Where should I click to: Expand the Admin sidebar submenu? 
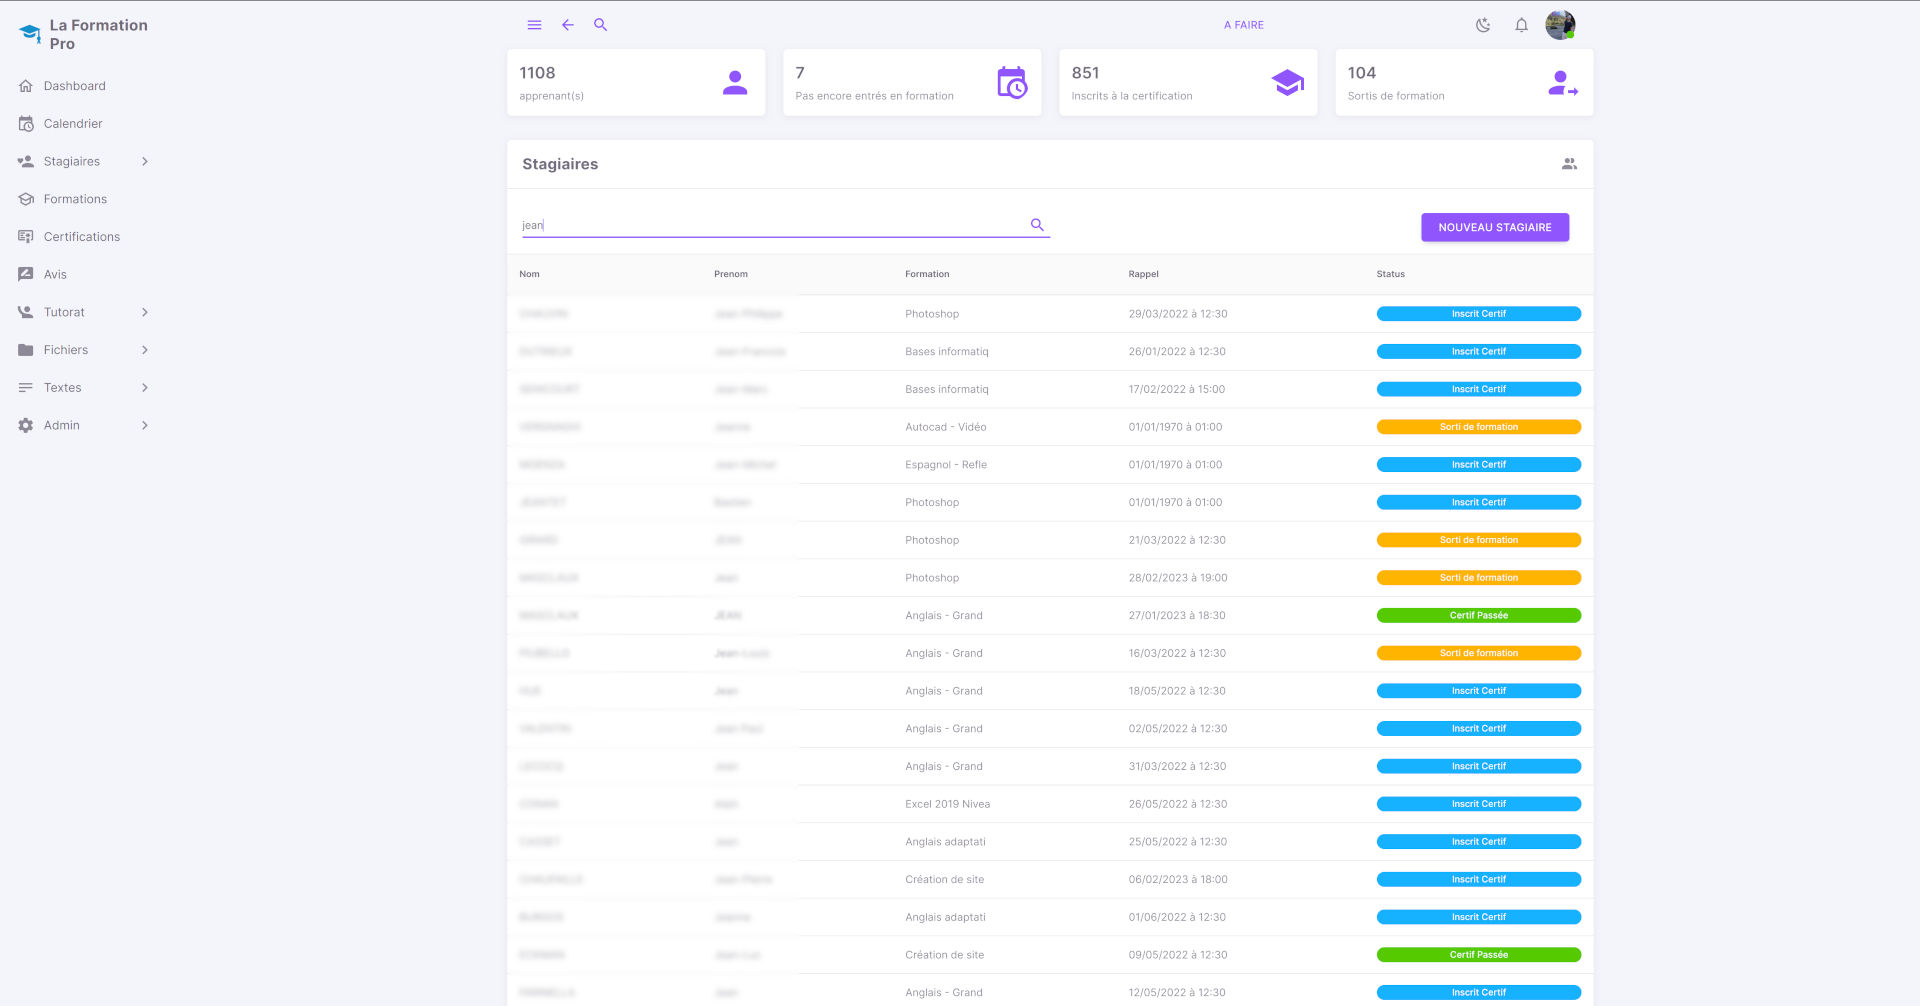(x=145, y=425)
